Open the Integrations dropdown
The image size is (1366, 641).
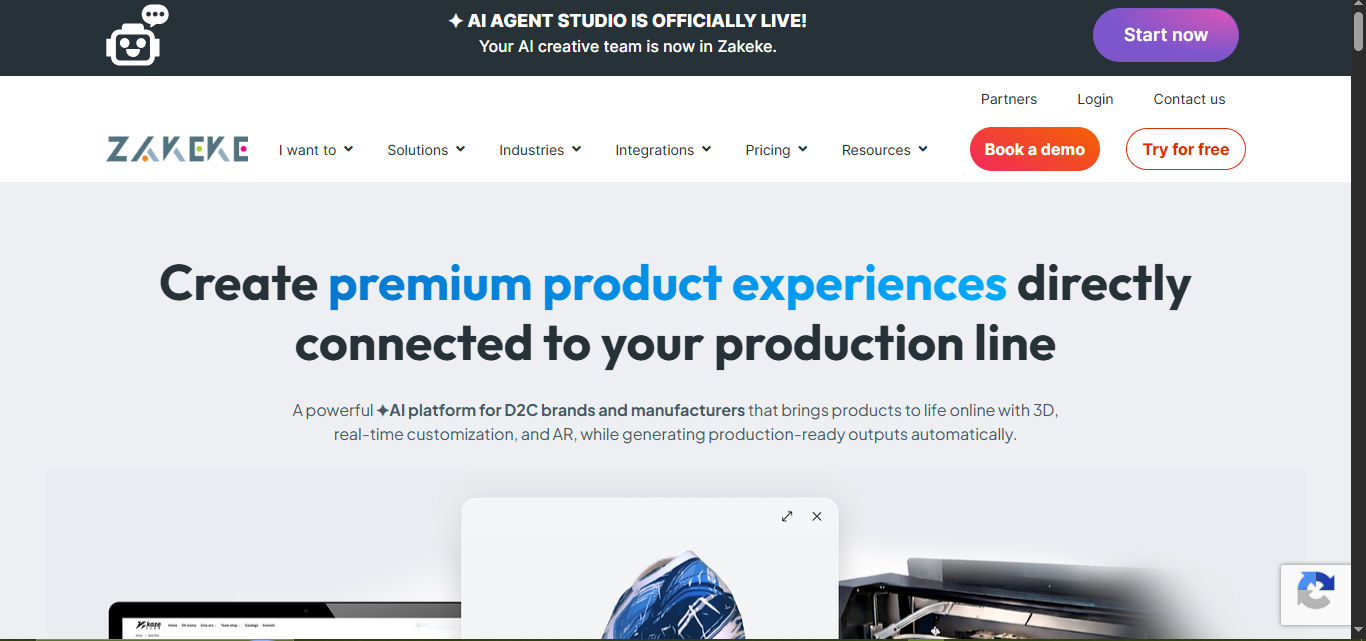663,150
